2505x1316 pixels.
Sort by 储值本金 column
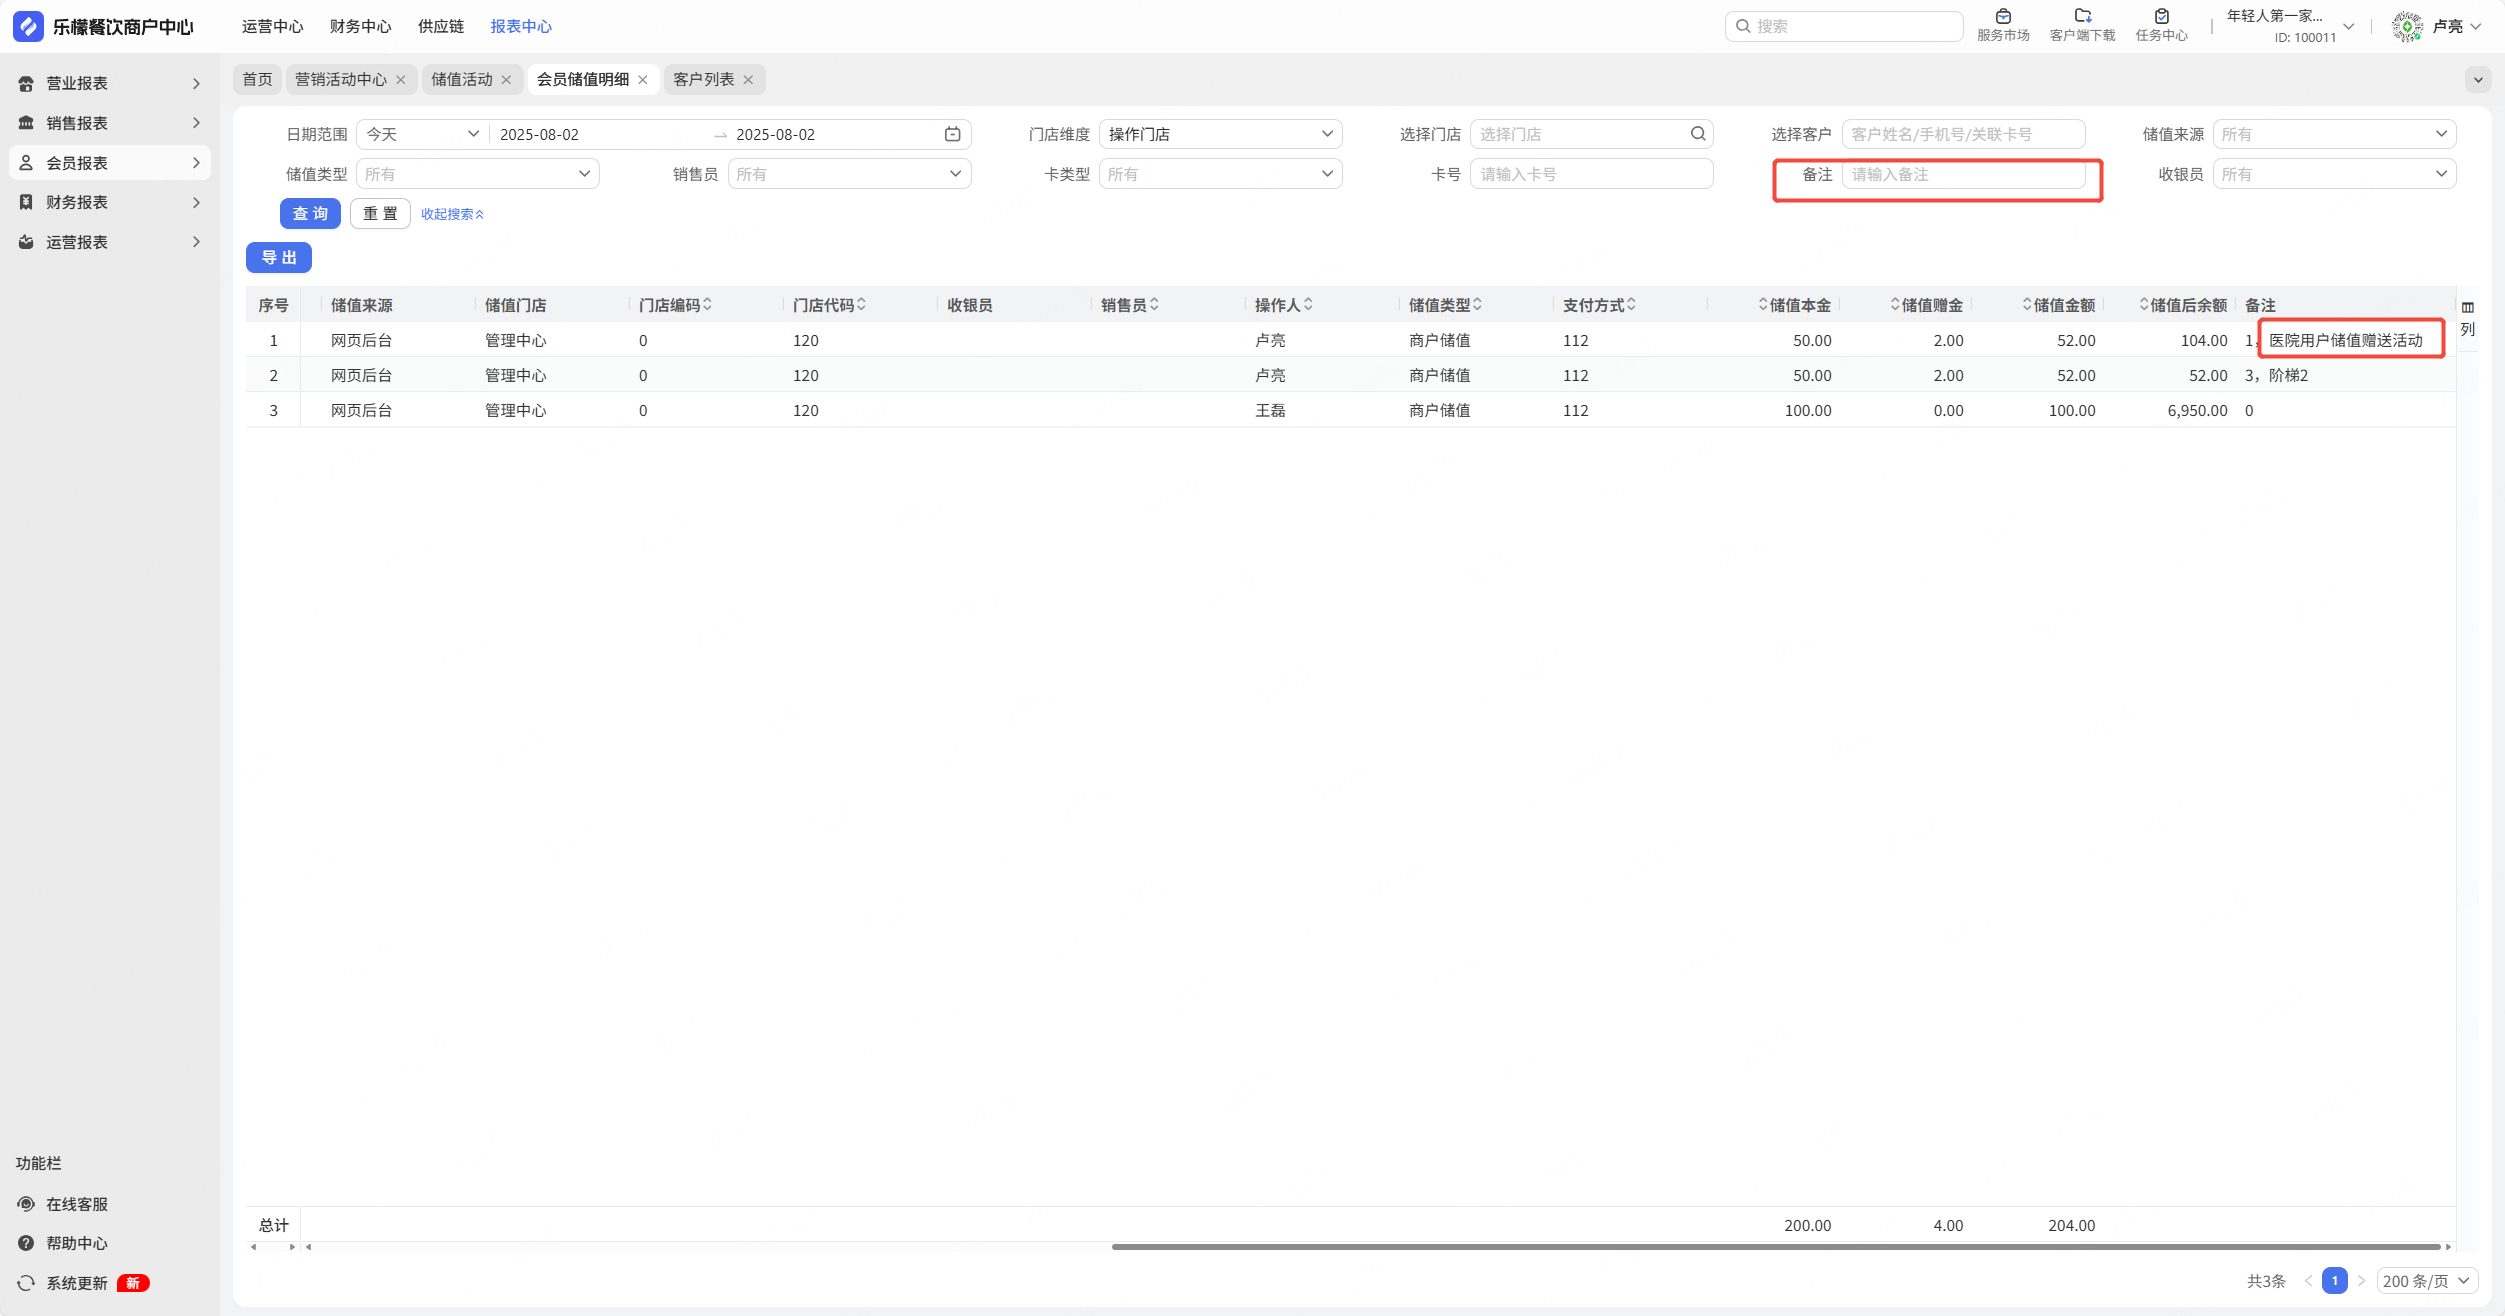coord(1763,304)
